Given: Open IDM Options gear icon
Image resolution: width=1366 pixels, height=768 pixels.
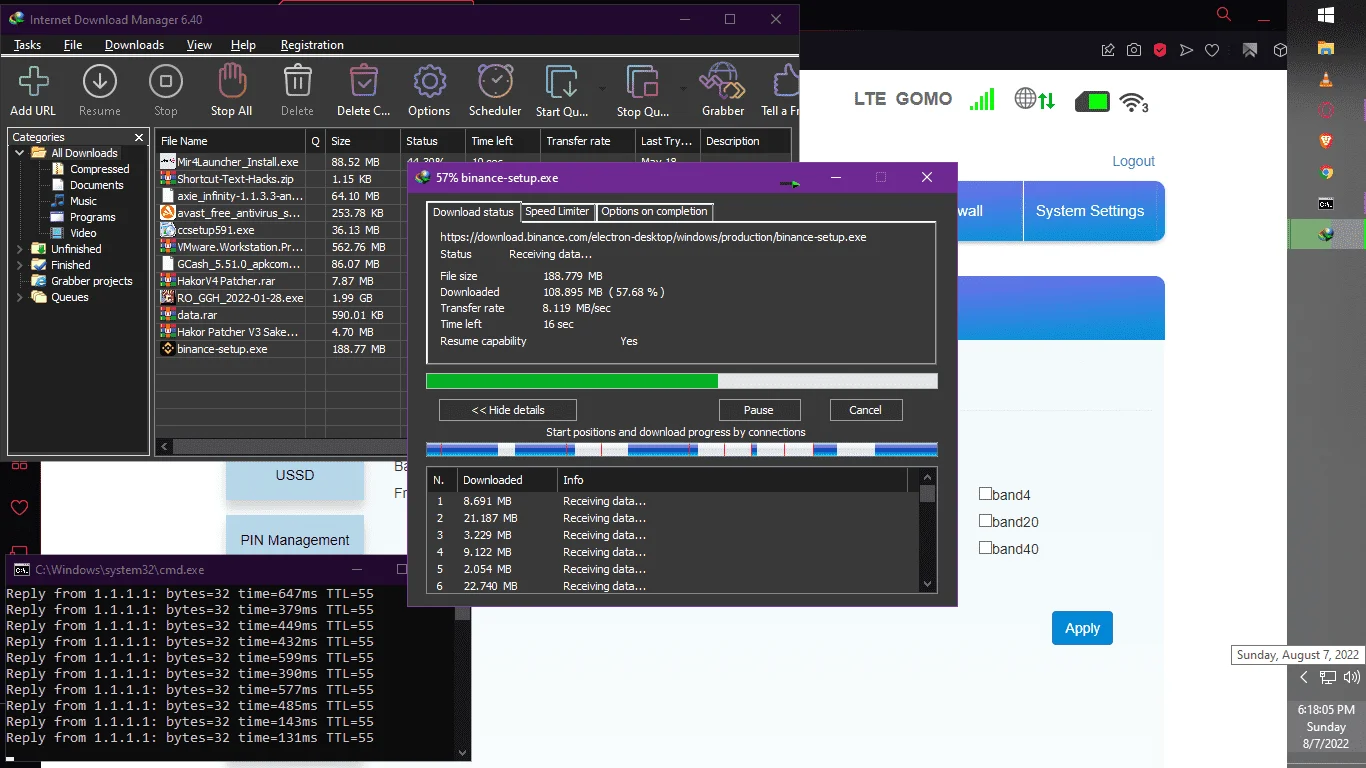Looking at the screenshot, I should [x=429, y=81].
